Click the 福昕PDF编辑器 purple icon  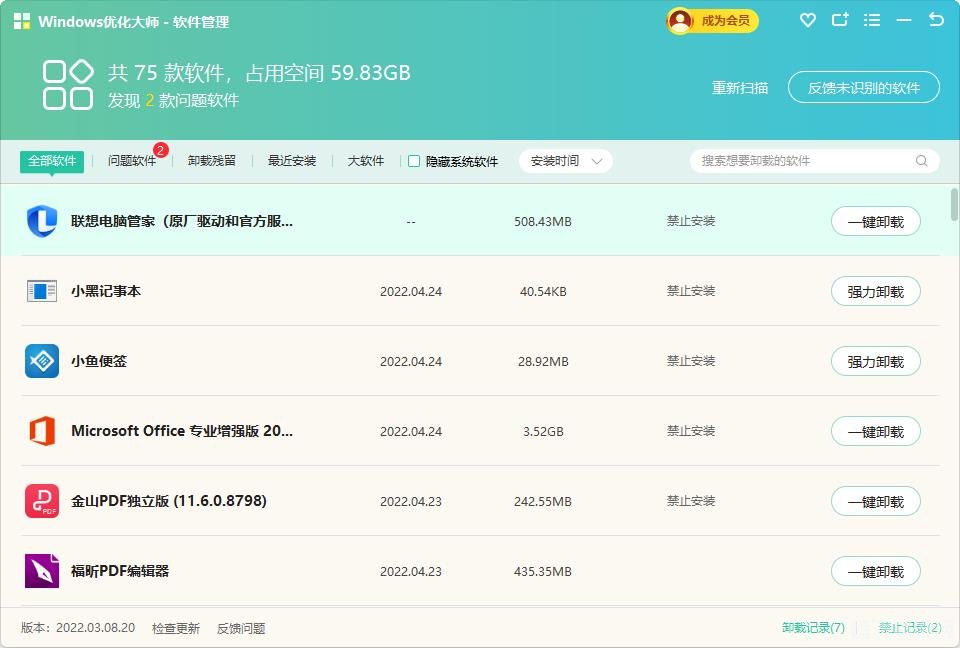(41, 571)
